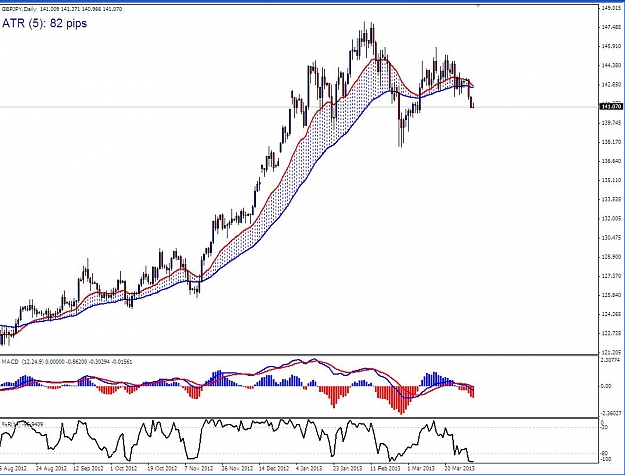Click the MACD pane 0.00 scale label
625x475 pixels.
point(606,386)
